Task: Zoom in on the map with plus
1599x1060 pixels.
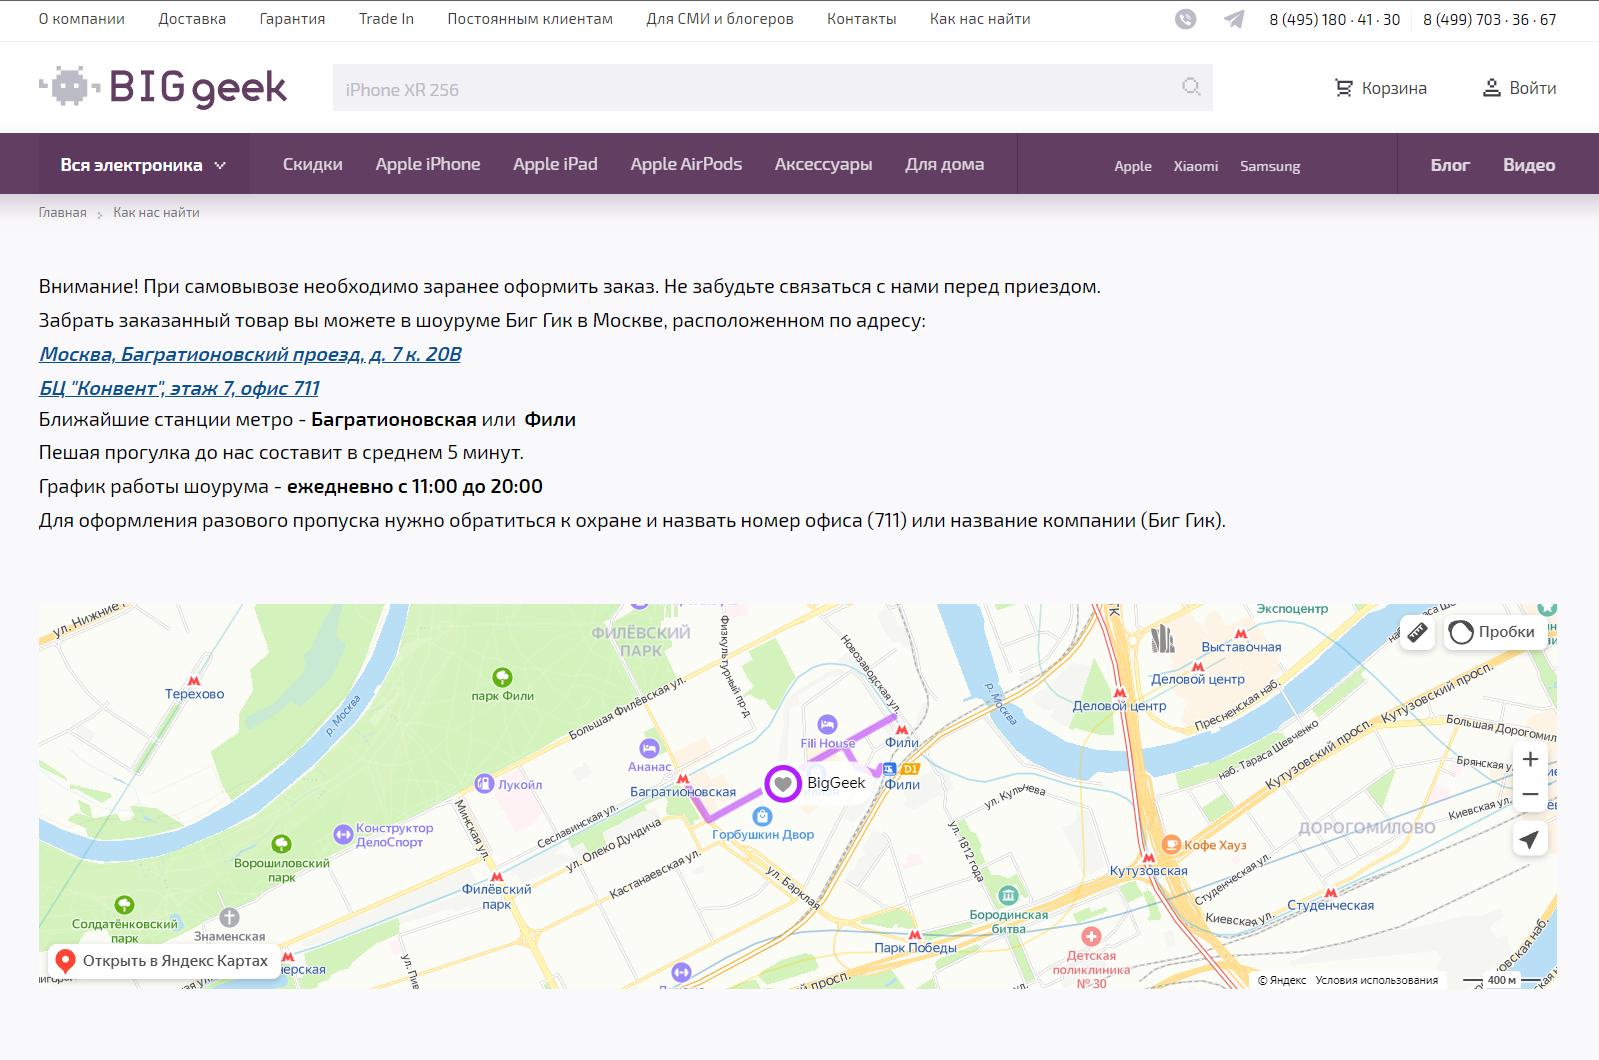Action: pos(1530,759)
